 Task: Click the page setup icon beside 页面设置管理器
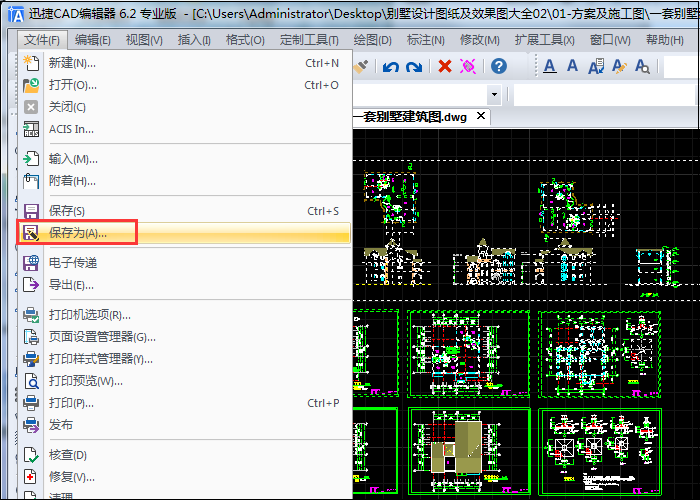(x=31, y=337)
